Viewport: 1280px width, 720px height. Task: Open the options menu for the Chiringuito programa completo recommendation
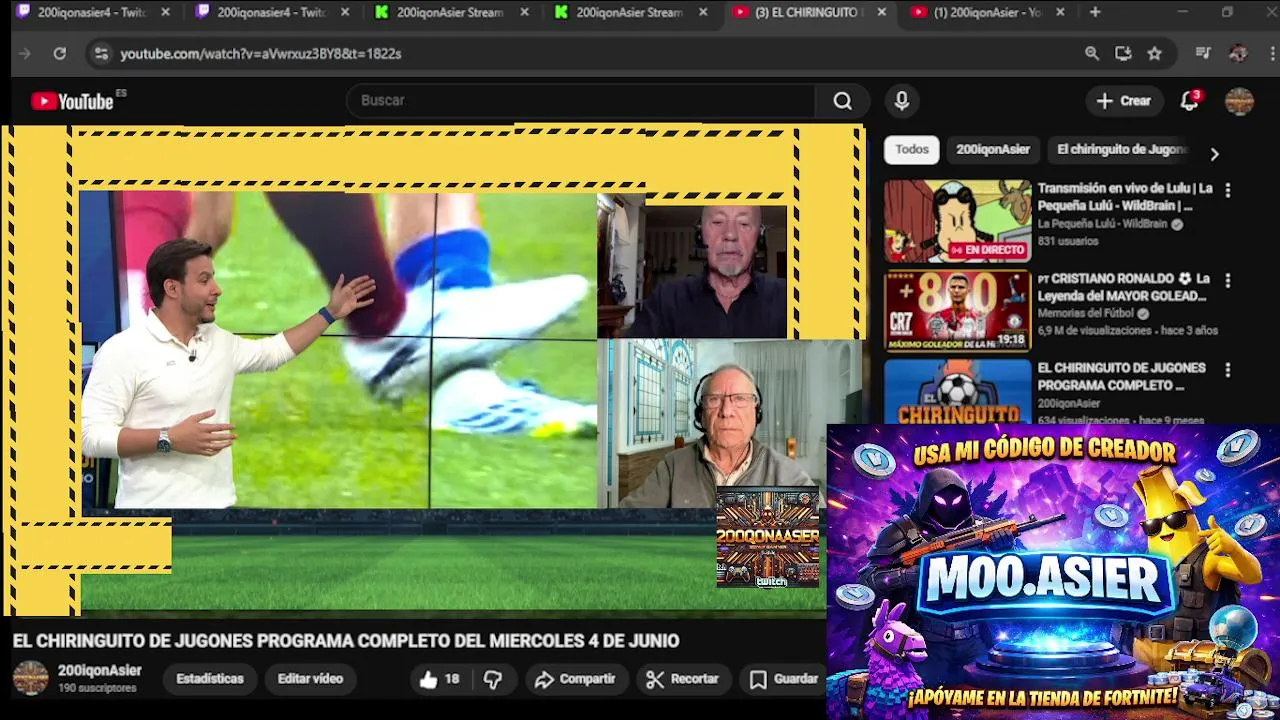click(x=1228, y=369)
